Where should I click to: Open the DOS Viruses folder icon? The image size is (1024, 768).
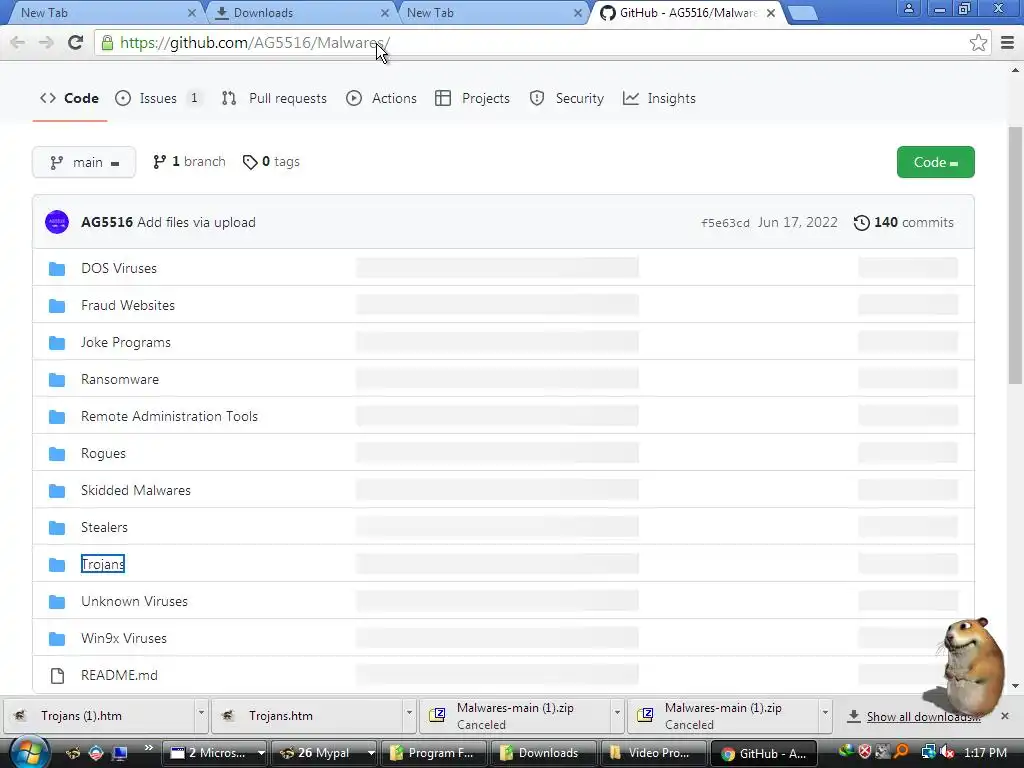[x=57, y=268]
